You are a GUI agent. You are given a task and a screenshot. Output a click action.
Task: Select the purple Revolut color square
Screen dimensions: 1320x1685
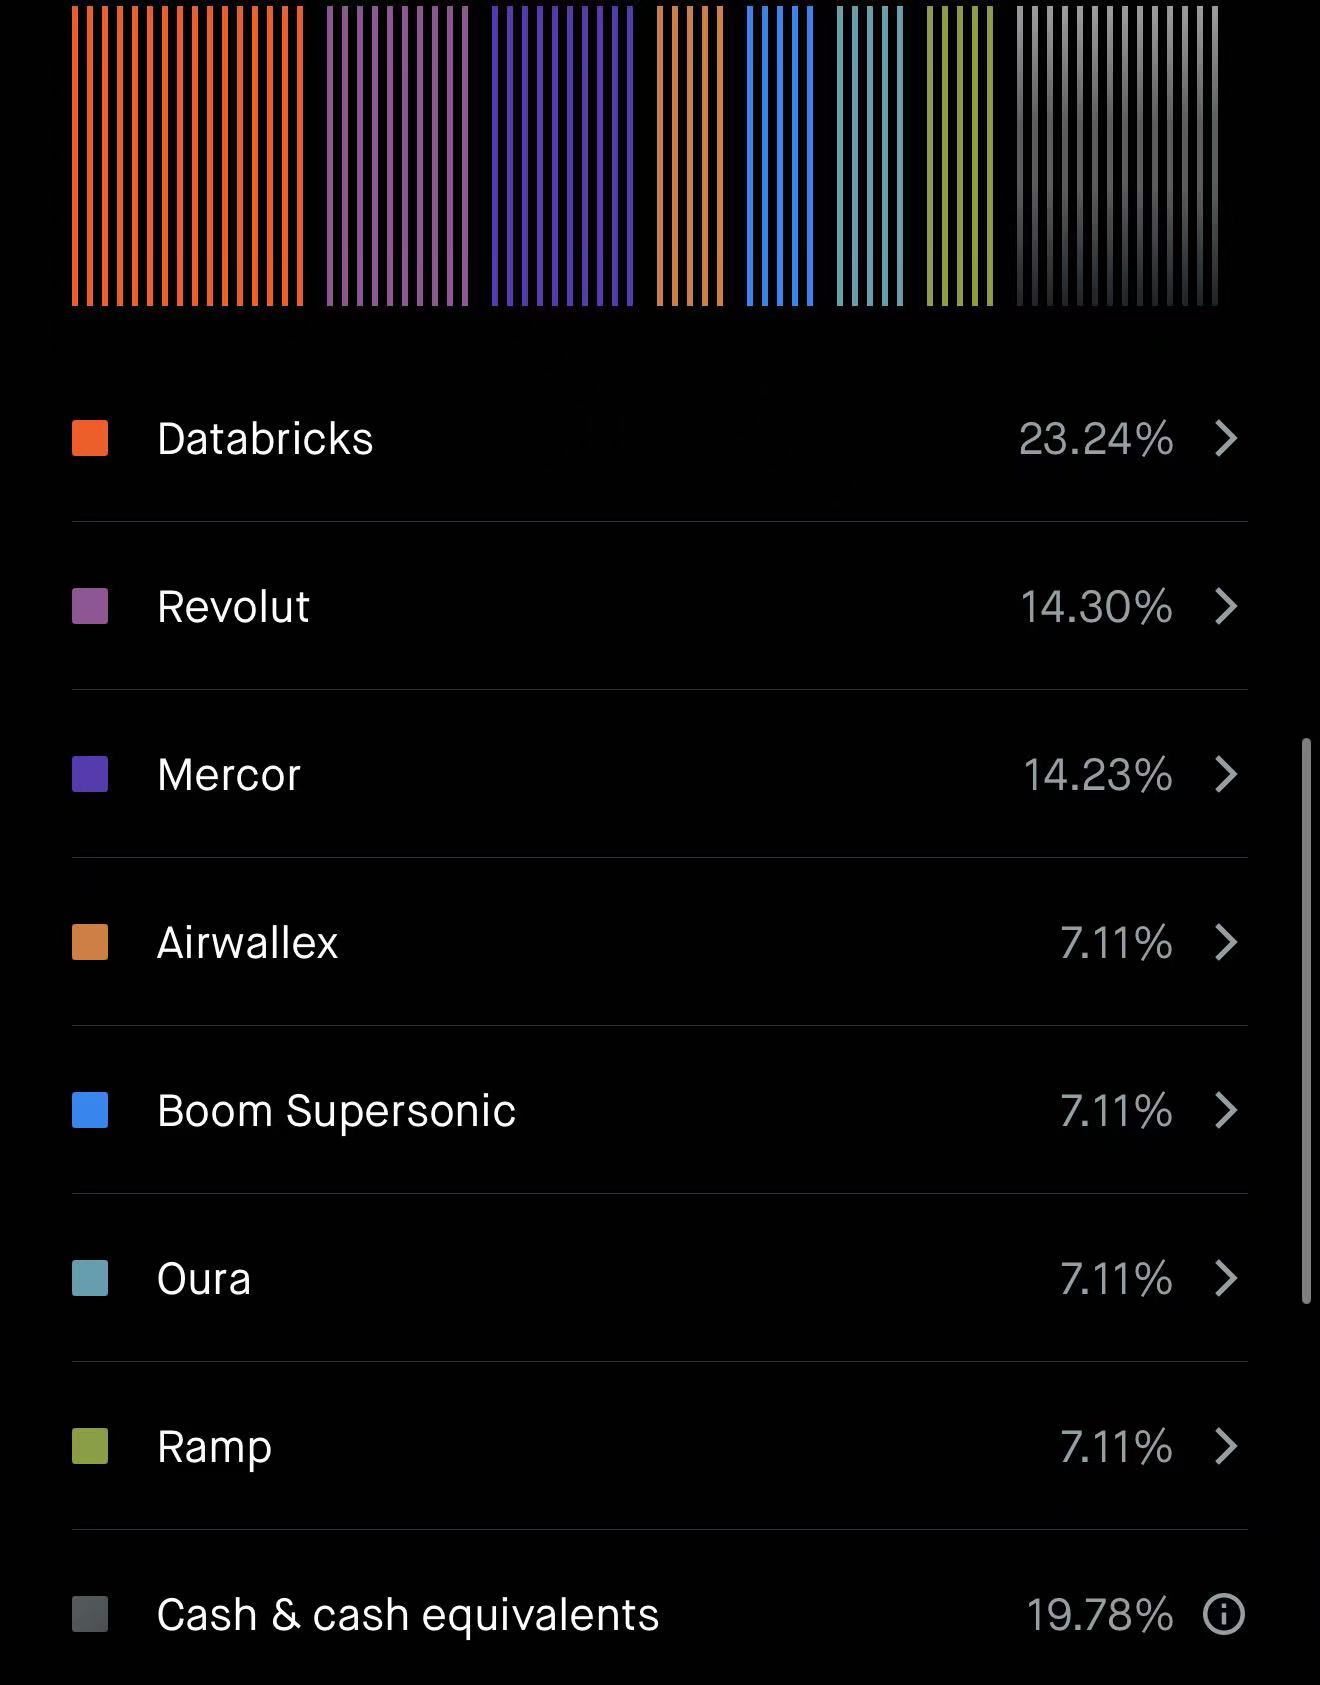90,606
